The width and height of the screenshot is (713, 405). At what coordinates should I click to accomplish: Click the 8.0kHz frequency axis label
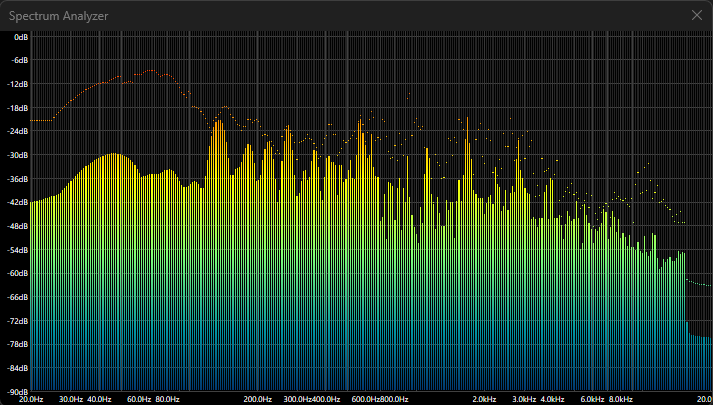click(621, 399)
